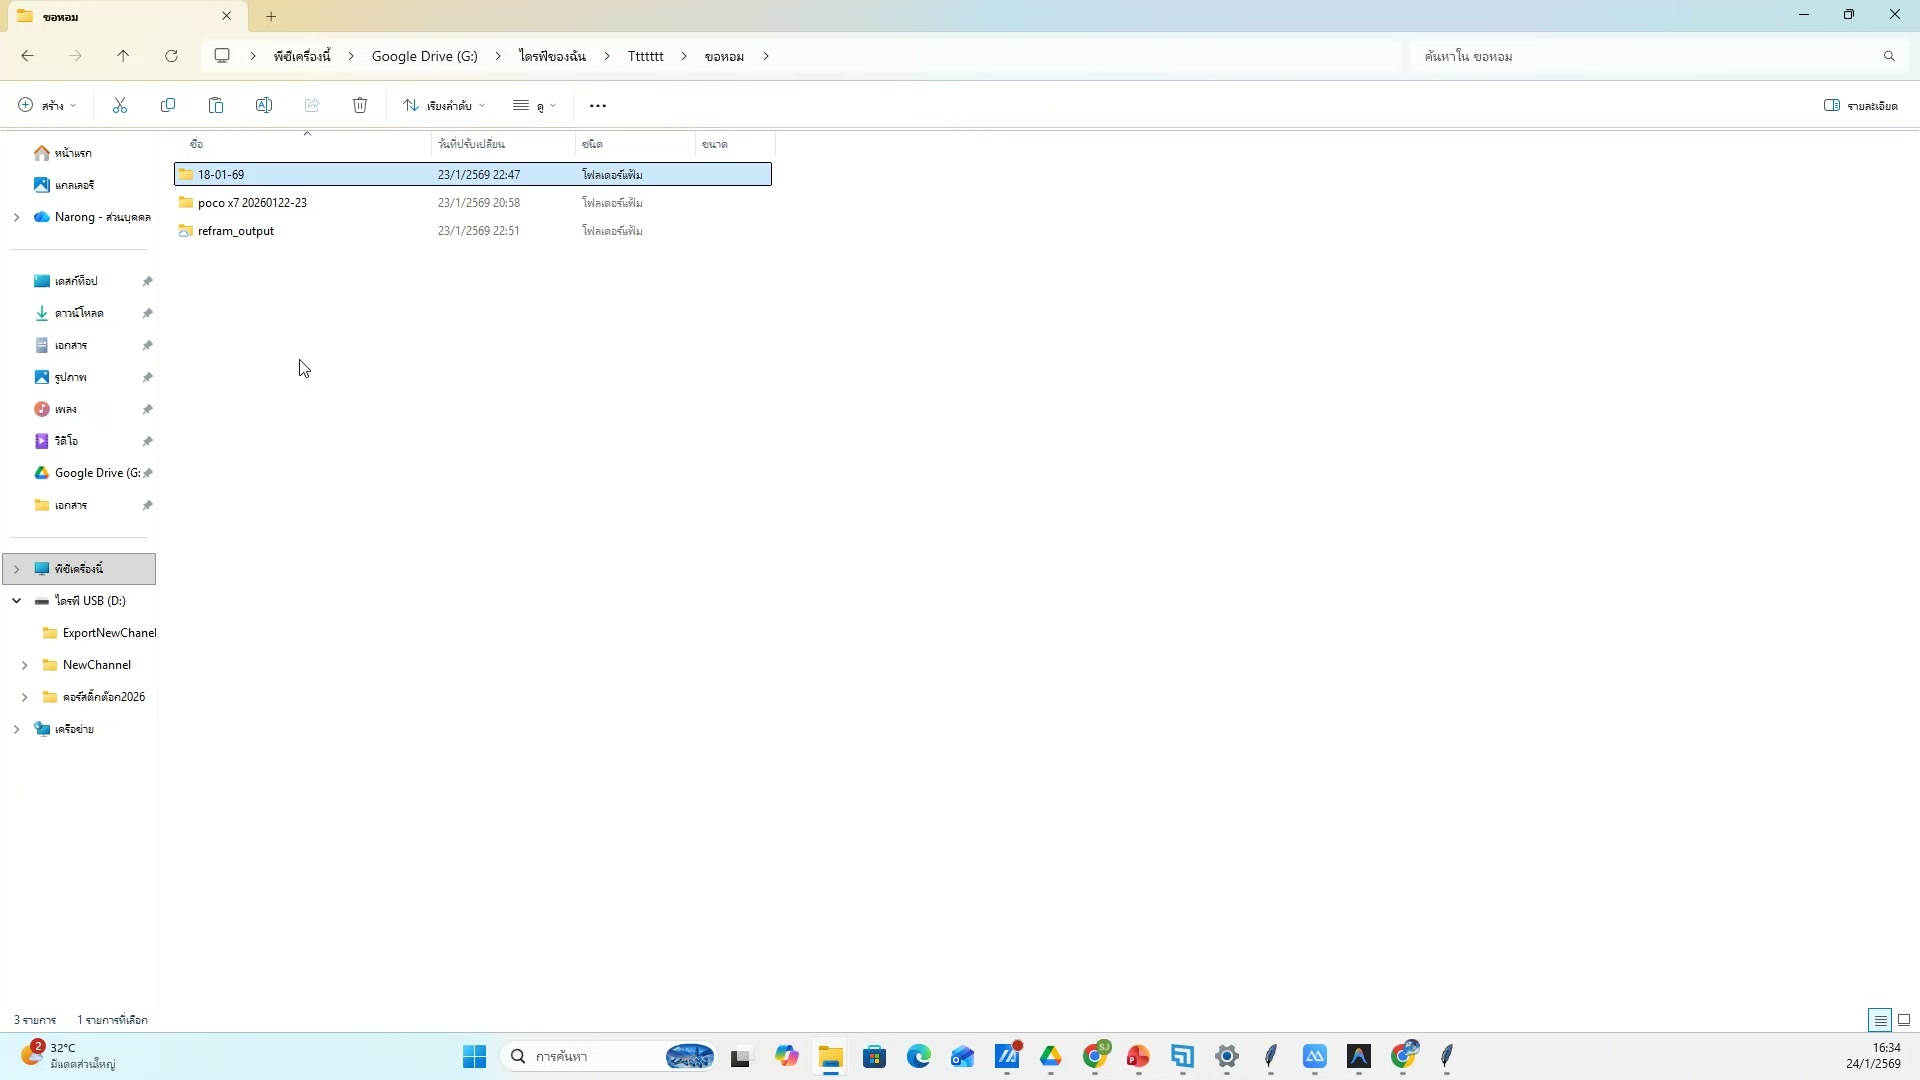Click the Rename icon in toolbar
Screen dimensions: 1920x1080
pos(264,106)
